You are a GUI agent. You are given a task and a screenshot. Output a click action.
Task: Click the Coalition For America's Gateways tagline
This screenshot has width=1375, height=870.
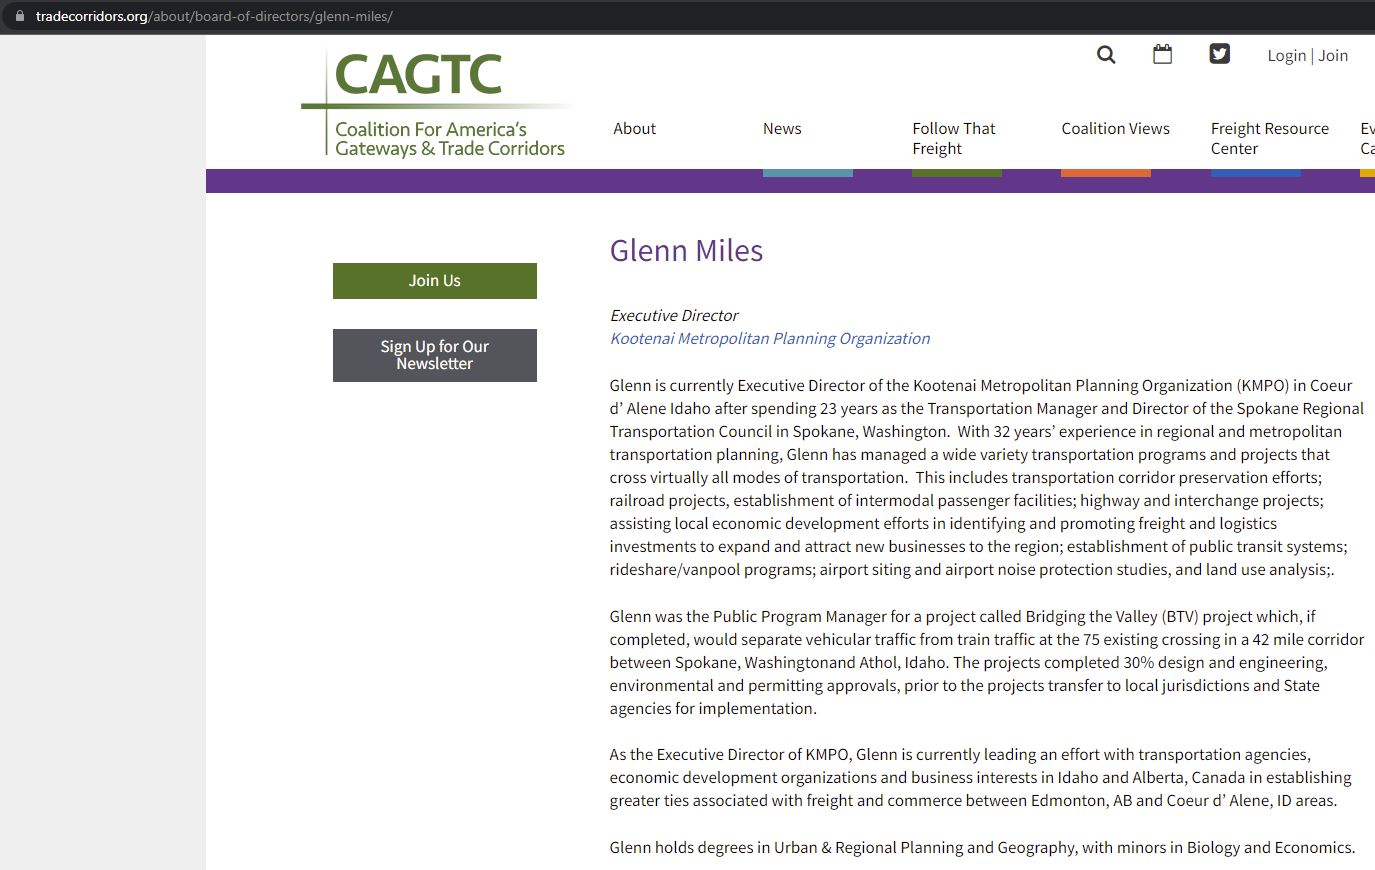[450, 139]
